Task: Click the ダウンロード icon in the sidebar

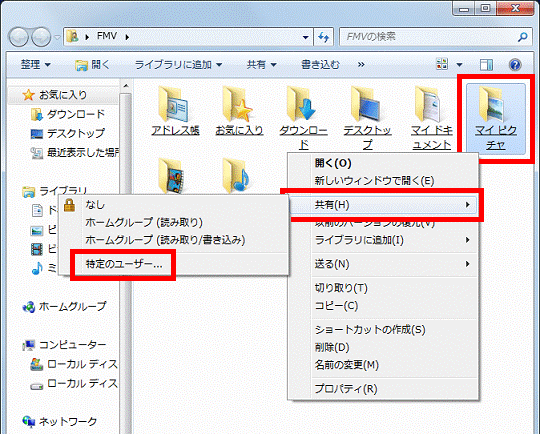Action: click(x=37, y=114)
